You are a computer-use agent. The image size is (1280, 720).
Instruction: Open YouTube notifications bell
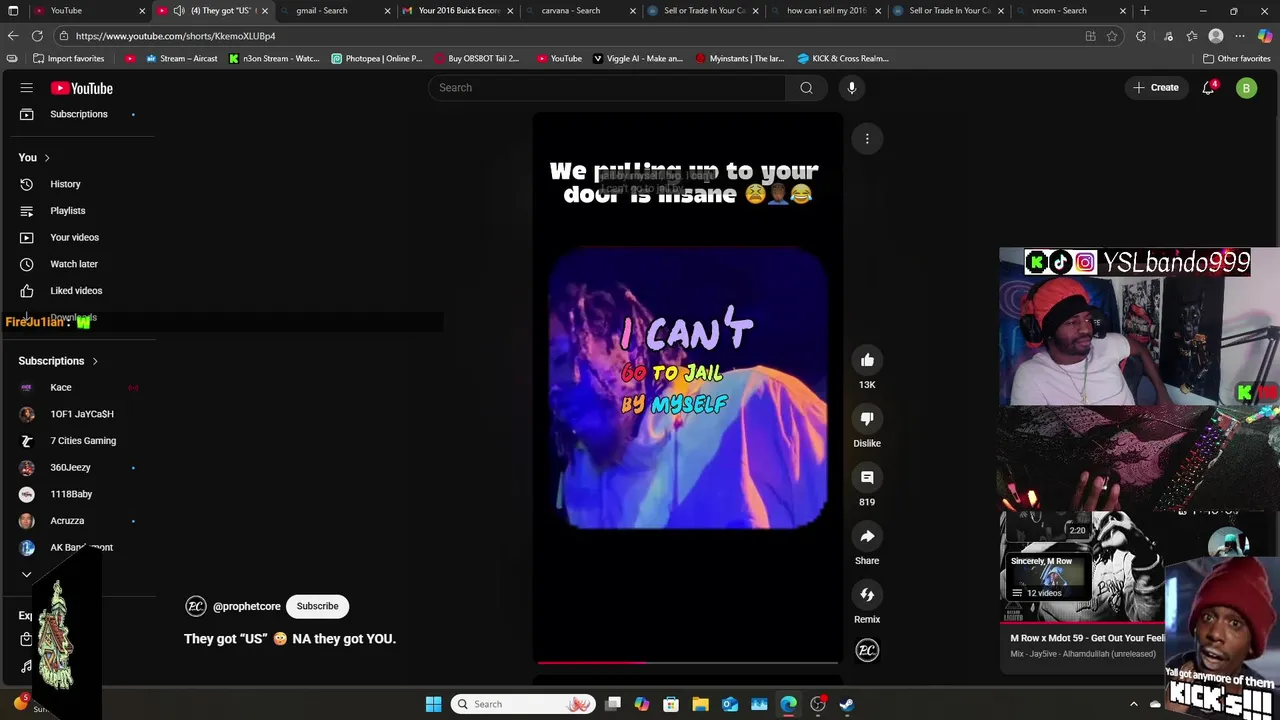[1208, 88]
